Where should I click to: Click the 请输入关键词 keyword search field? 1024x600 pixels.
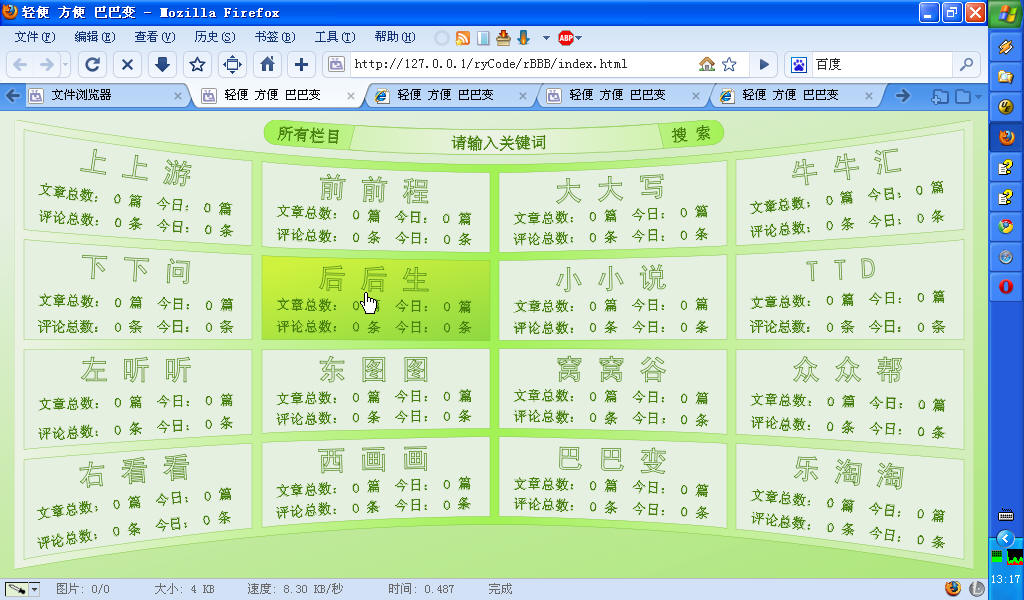pos(498,142)
